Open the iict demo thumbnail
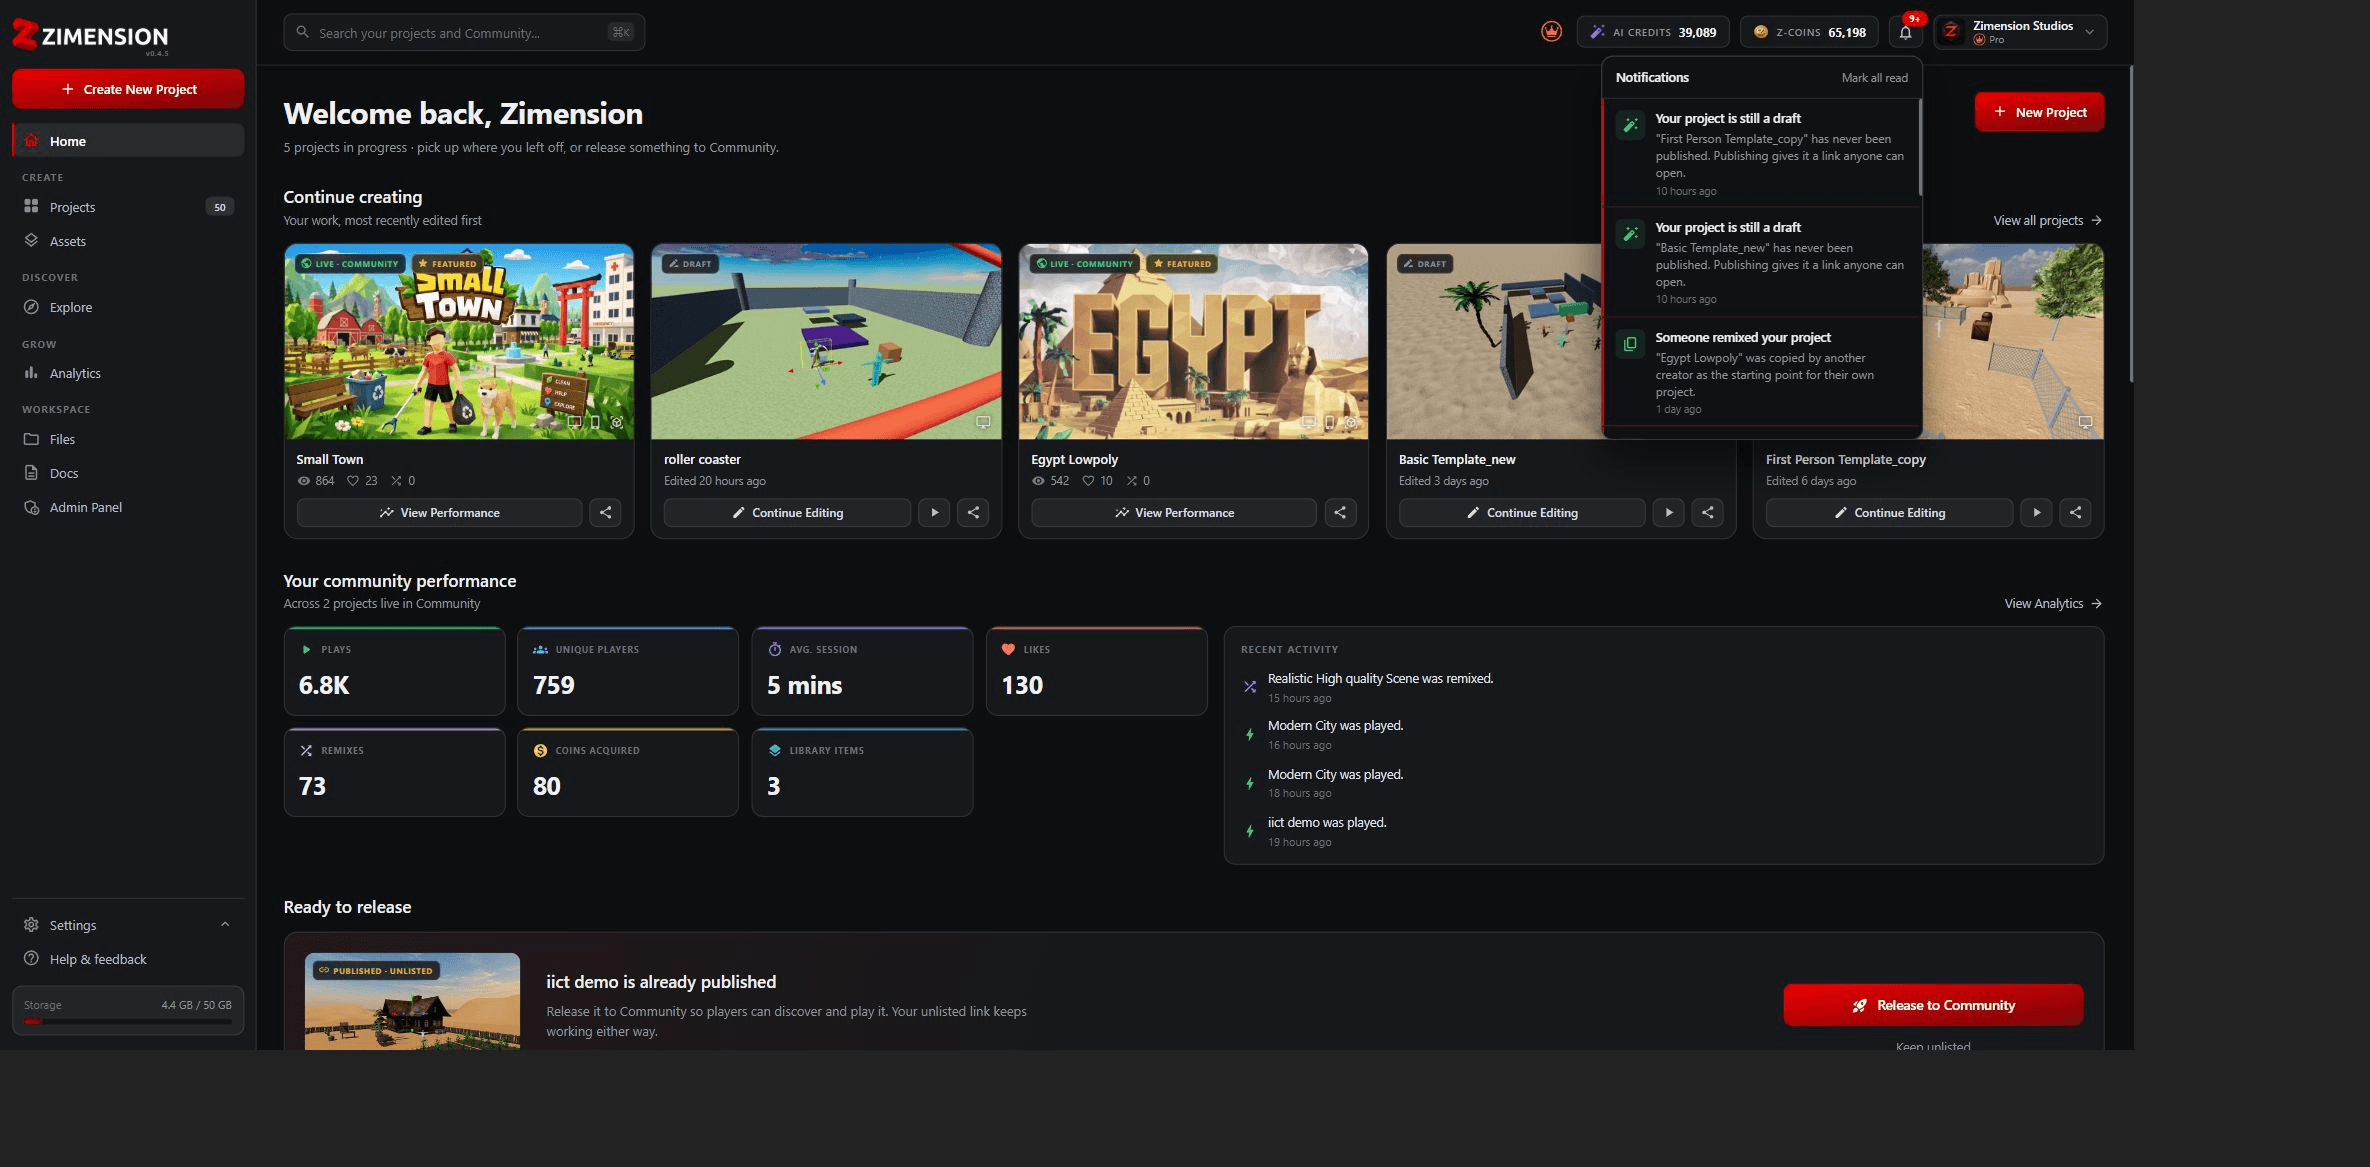This screenshot has height=1167, width=2370. (412, 1001)
